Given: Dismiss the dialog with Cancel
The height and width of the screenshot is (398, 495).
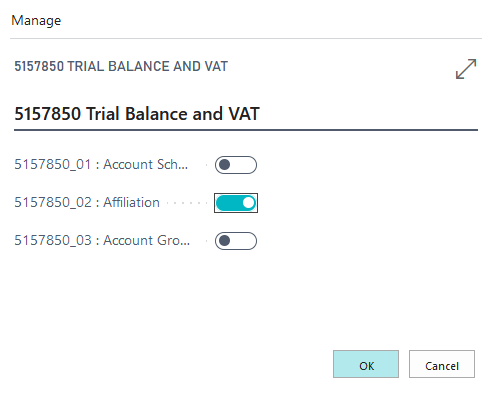Looking at the screenshot, I should (x=442, y=364).
